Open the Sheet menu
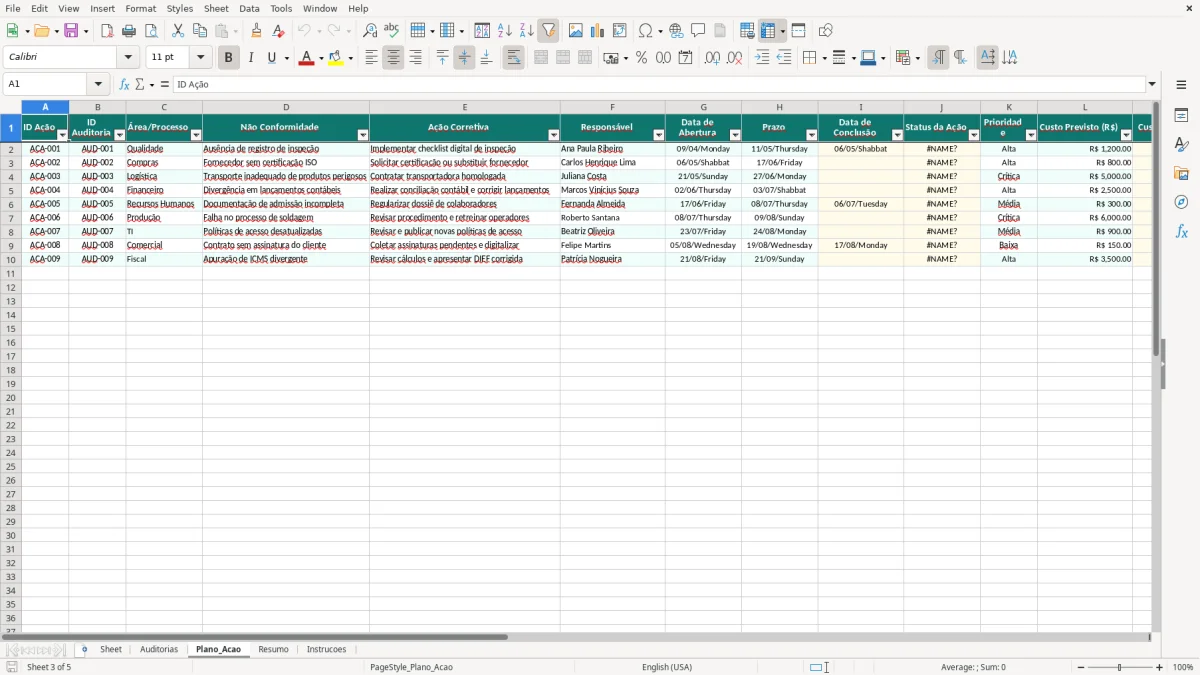Image resolution: width=1200 pixels, height=675 pixels. point(216,8)
